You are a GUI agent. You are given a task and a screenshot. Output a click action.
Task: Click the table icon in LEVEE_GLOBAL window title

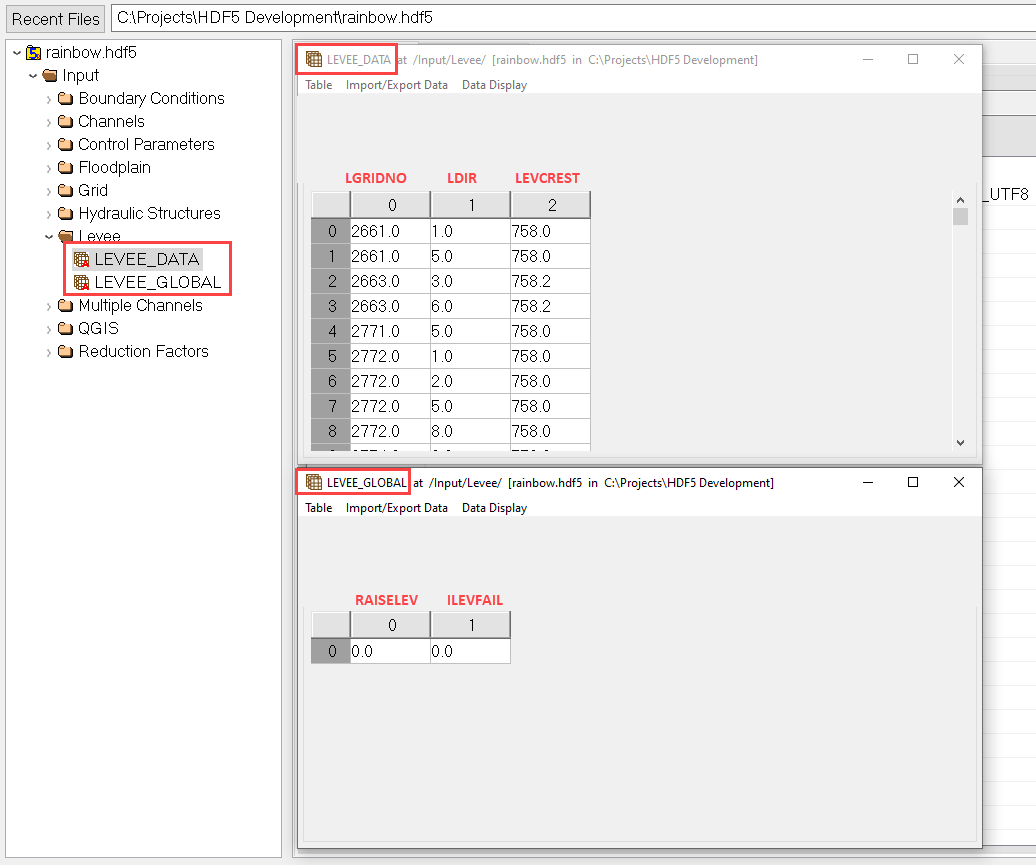(x=314, y=483)
